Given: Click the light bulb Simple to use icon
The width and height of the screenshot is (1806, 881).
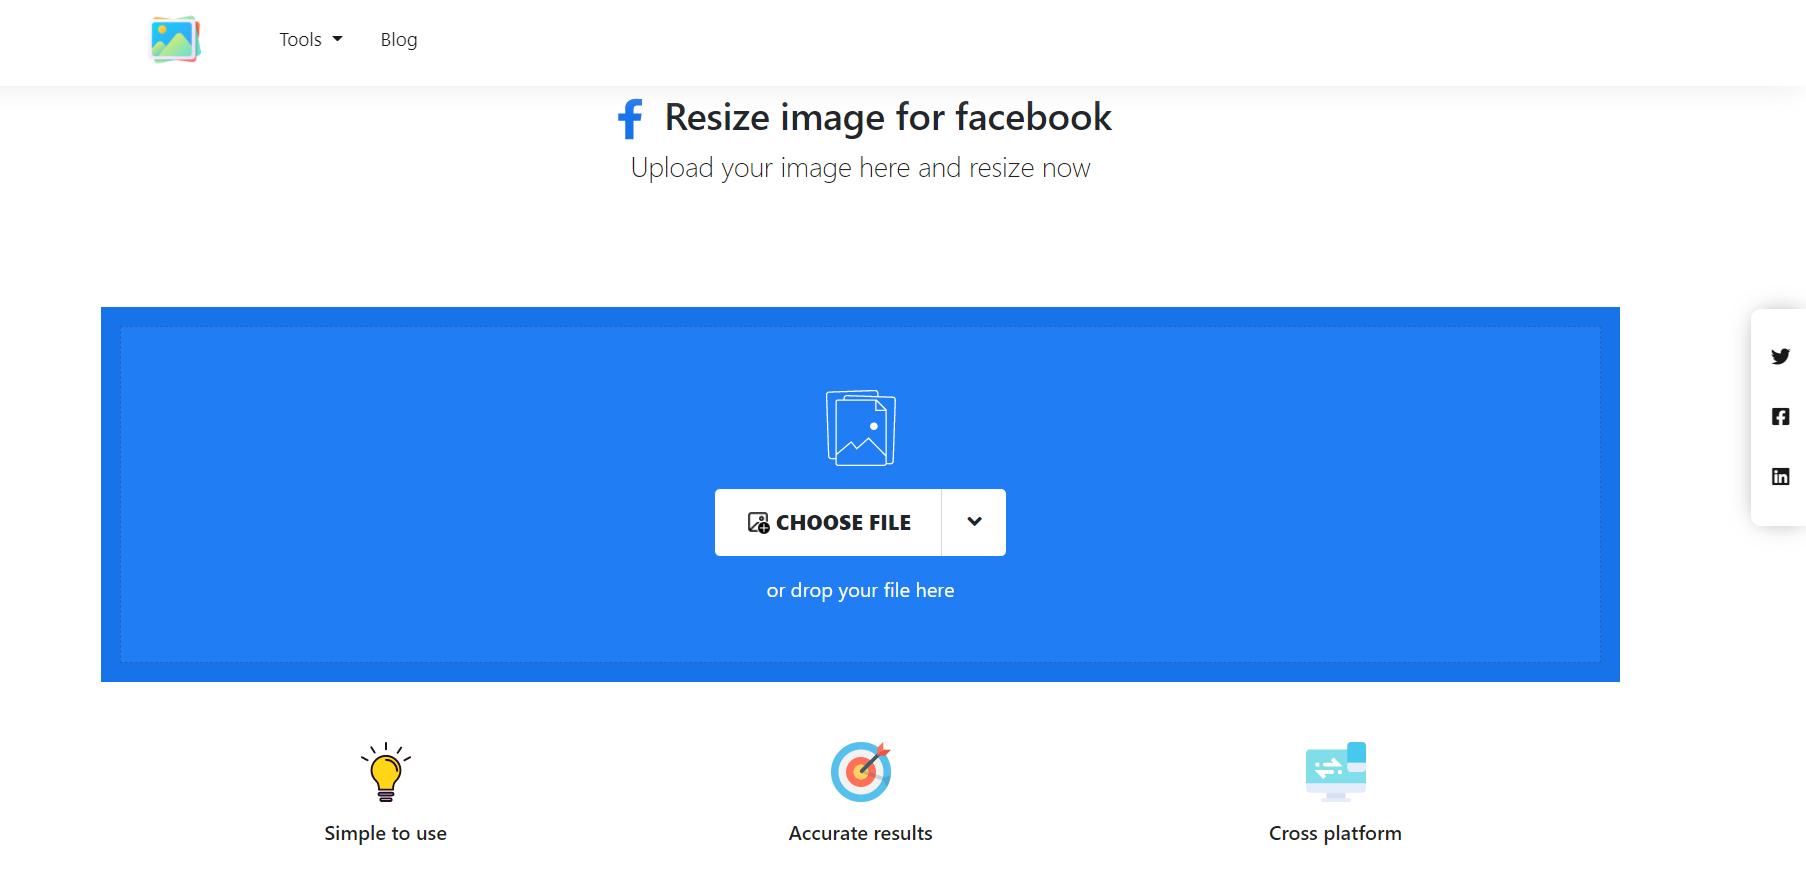Looking at the screenshot, I should coord(386,772).
